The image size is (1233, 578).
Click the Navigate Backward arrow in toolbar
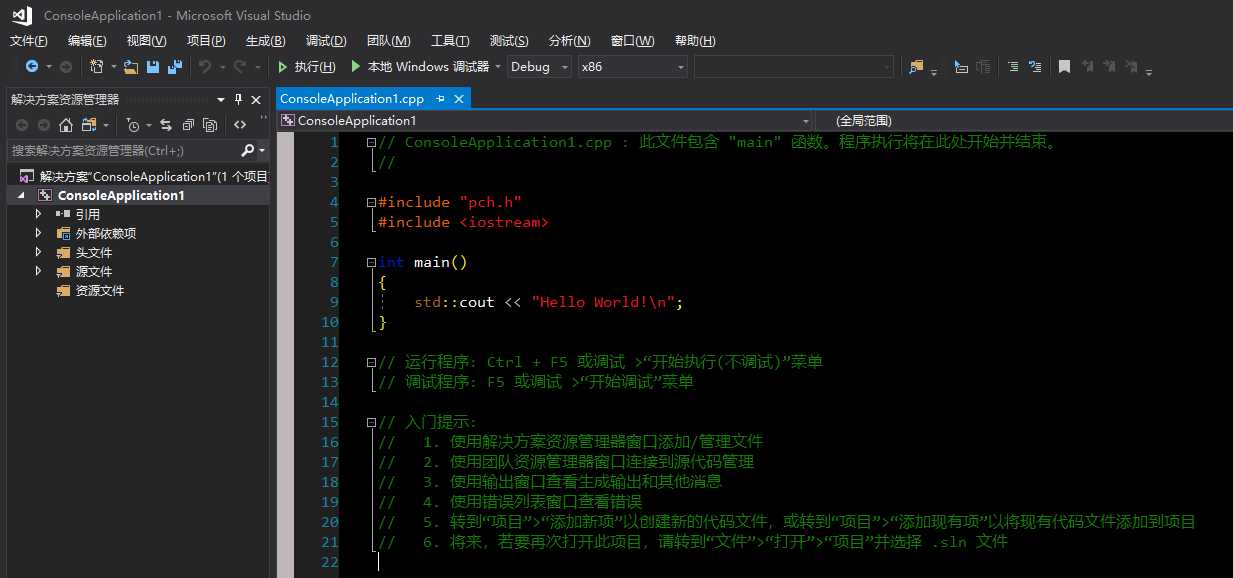32,67
